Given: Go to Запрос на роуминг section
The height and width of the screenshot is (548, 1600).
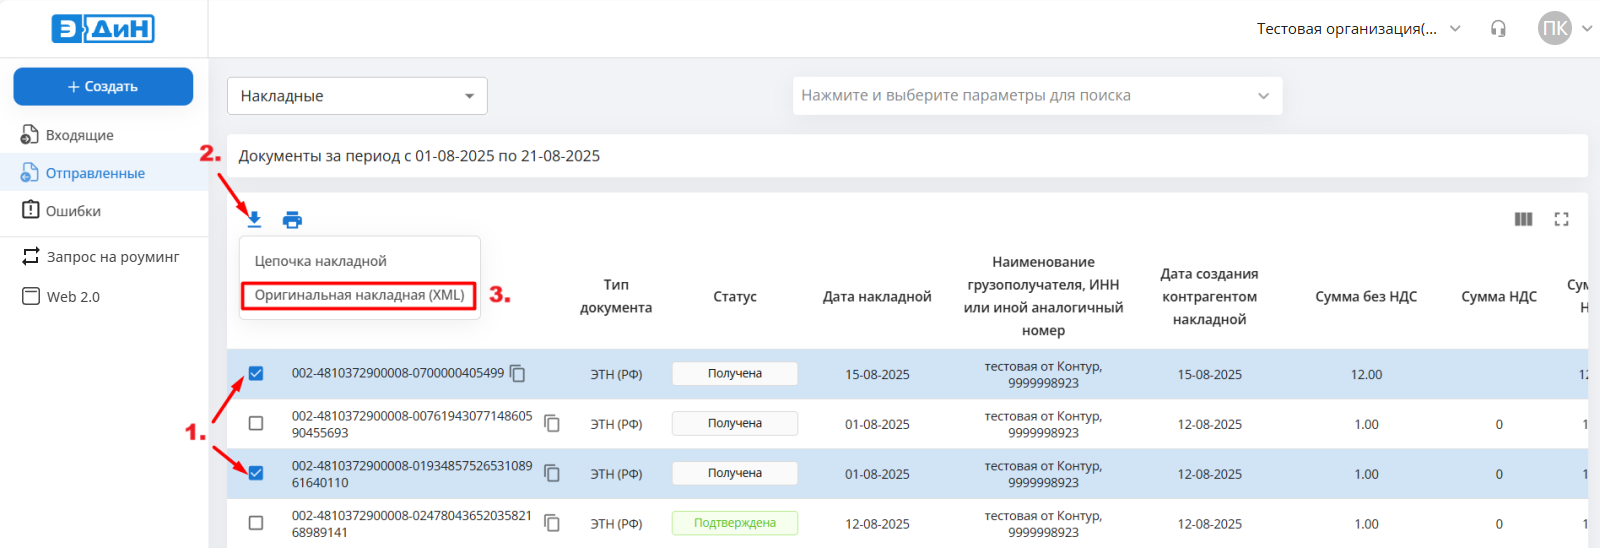Looking at the screenshot, I should [x=112, y=257].
